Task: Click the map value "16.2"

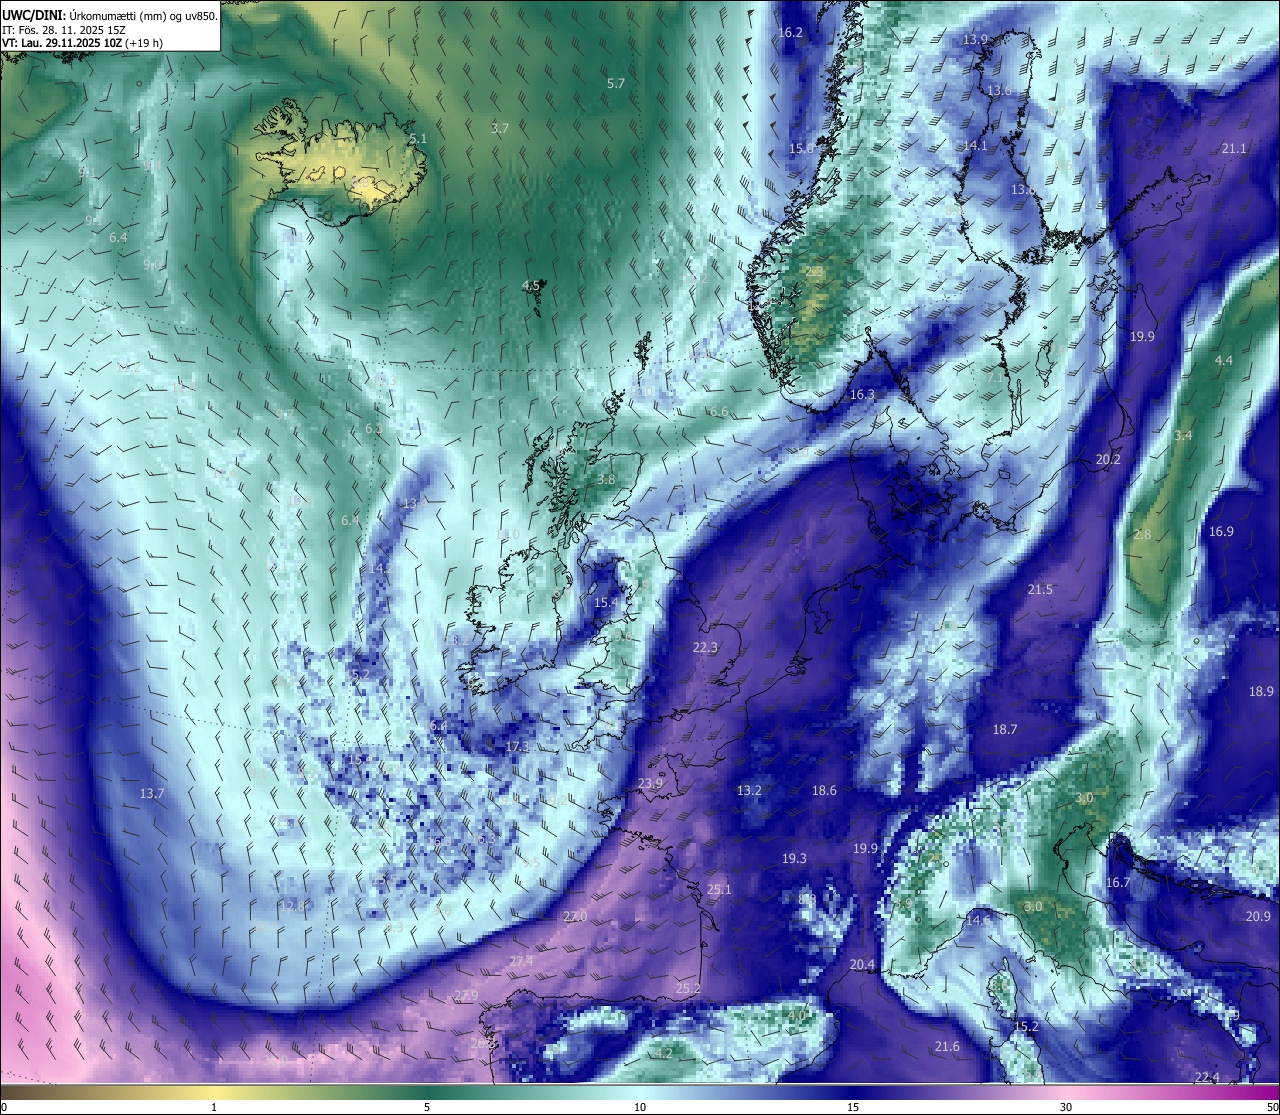Action: pos(790,33)
